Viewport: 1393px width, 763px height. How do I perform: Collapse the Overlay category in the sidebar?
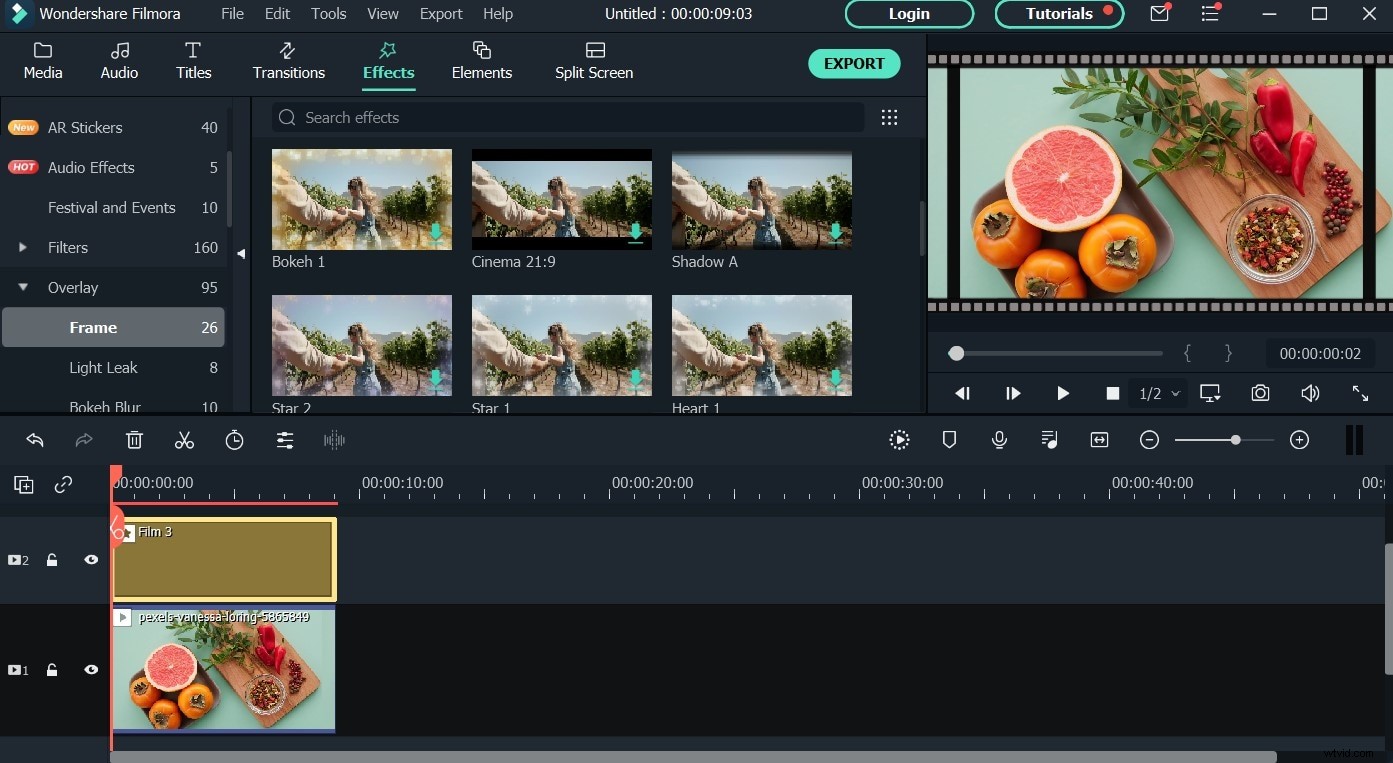coord(23,287)
